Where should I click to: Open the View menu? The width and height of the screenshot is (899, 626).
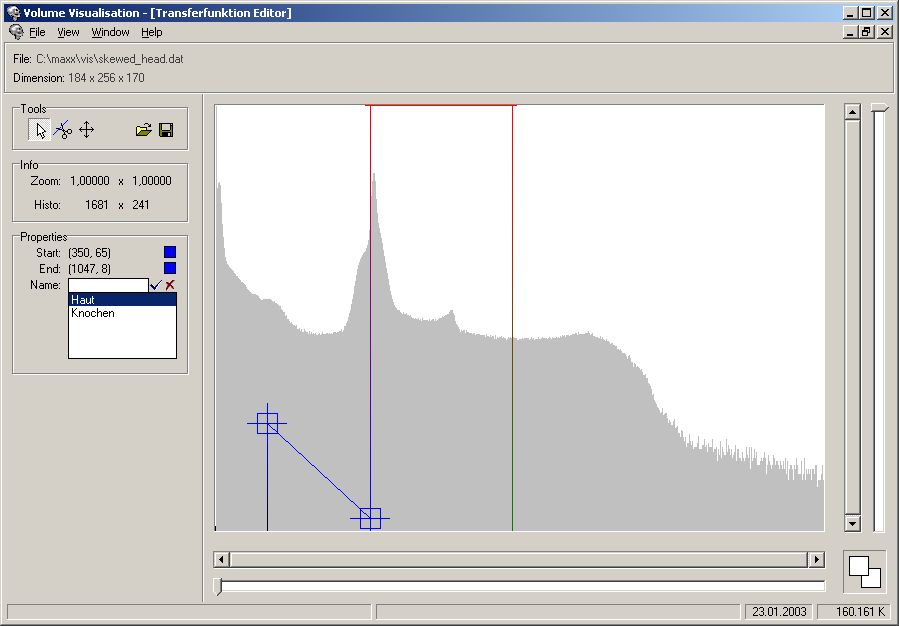(x=68, y=32)
